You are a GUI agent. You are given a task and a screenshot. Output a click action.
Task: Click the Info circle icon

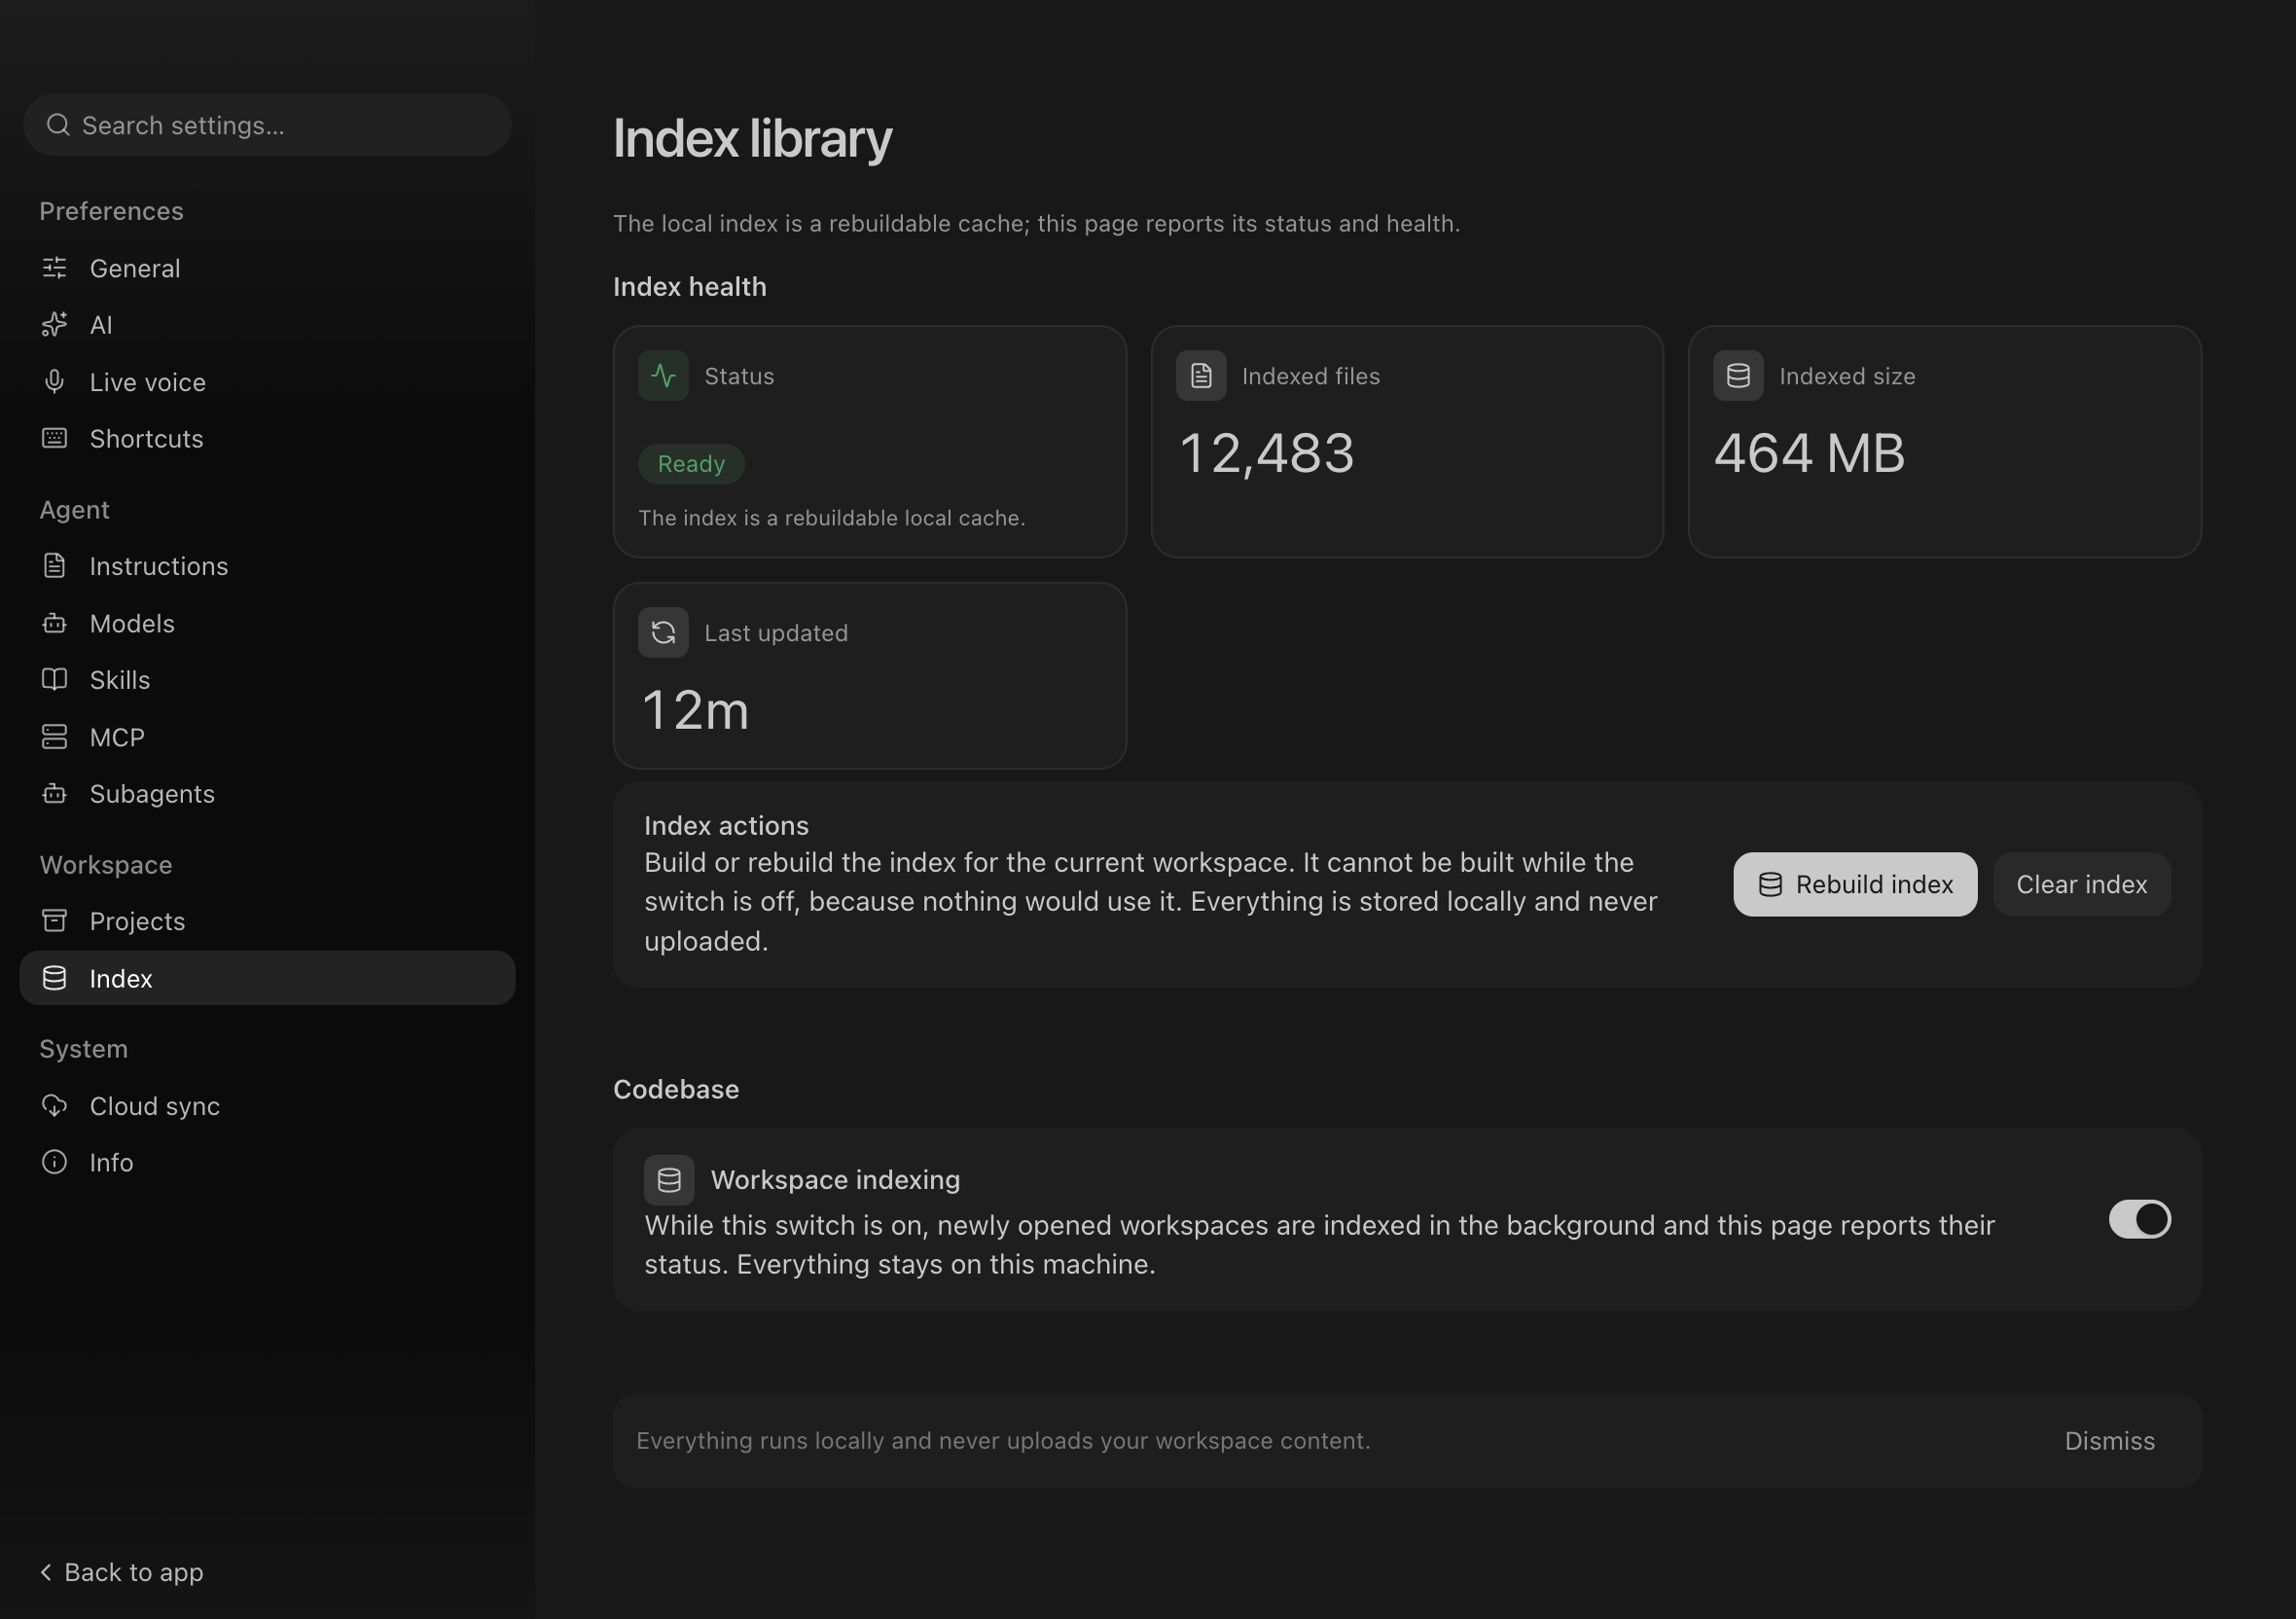tap(54, 1162)
